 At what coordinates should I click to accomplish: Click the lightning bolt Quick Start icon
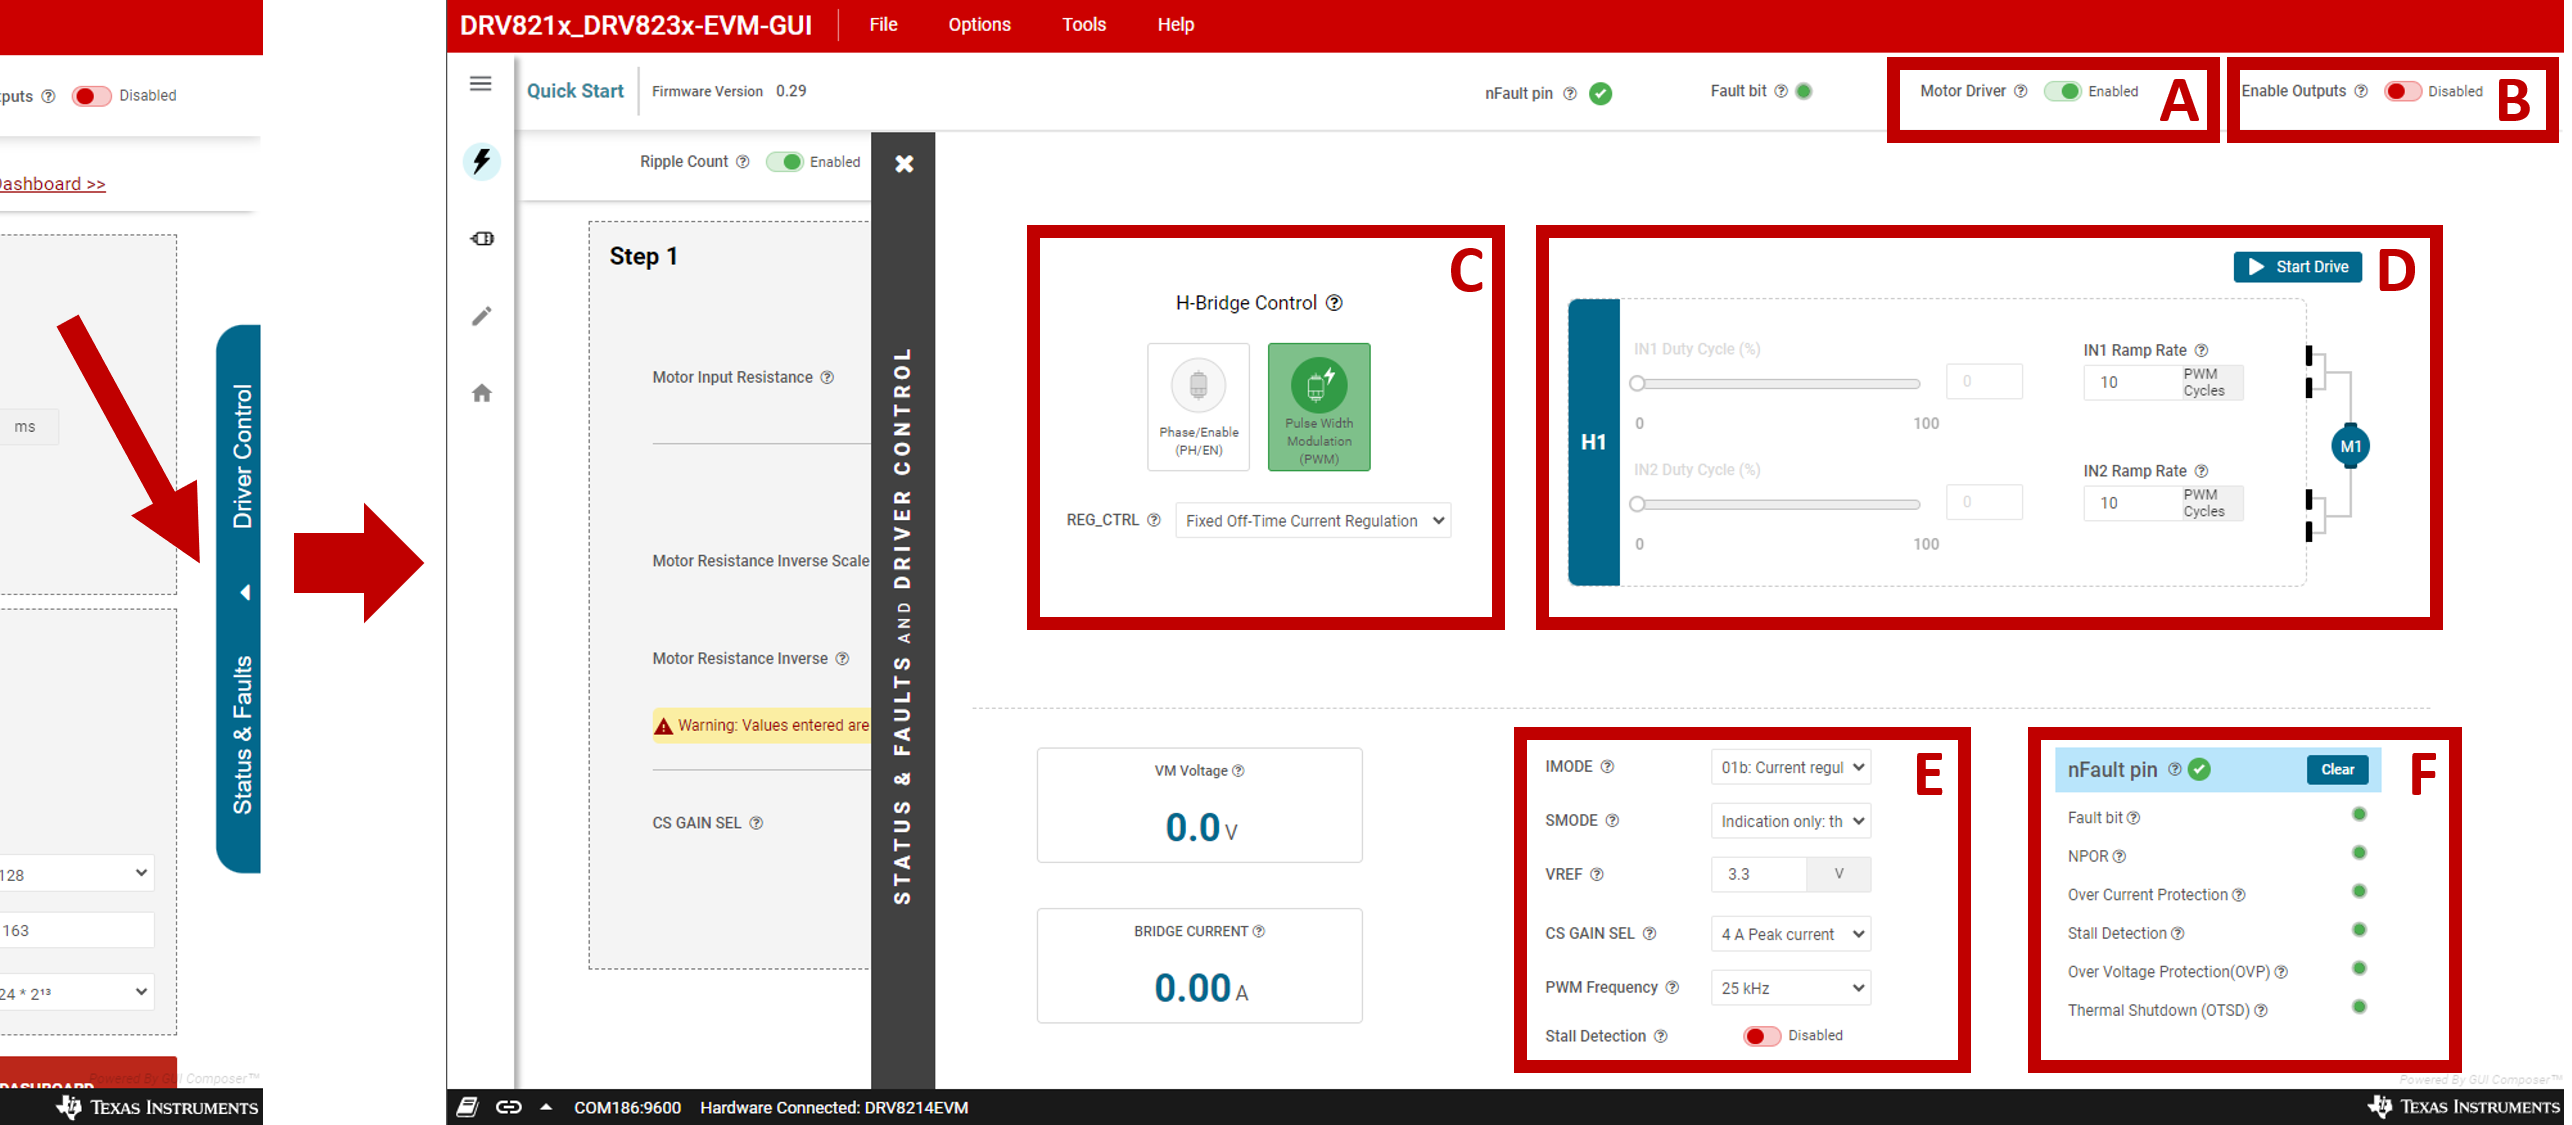[481, 162]
